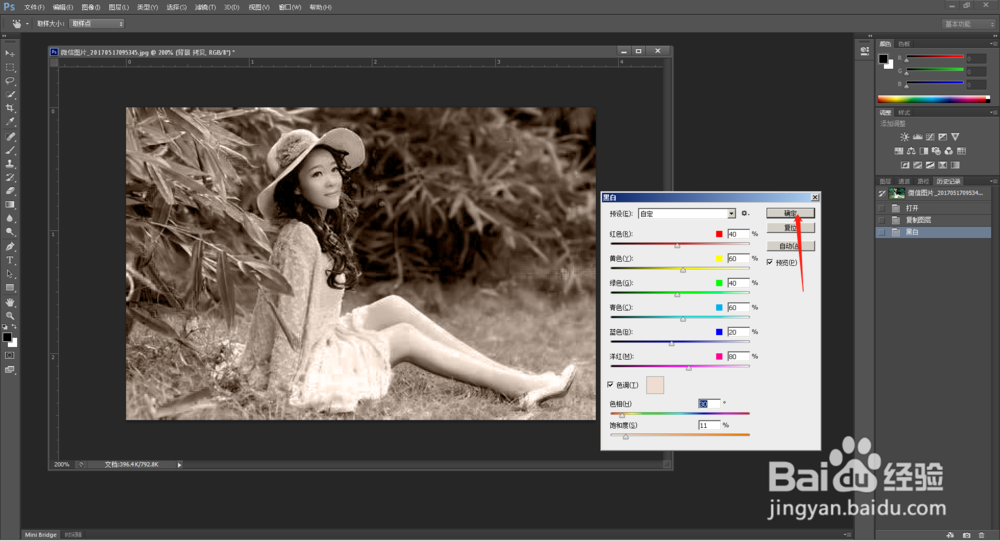Click the 确定 OK button
The image size is (1000, 542).
[x=790, y=213]
